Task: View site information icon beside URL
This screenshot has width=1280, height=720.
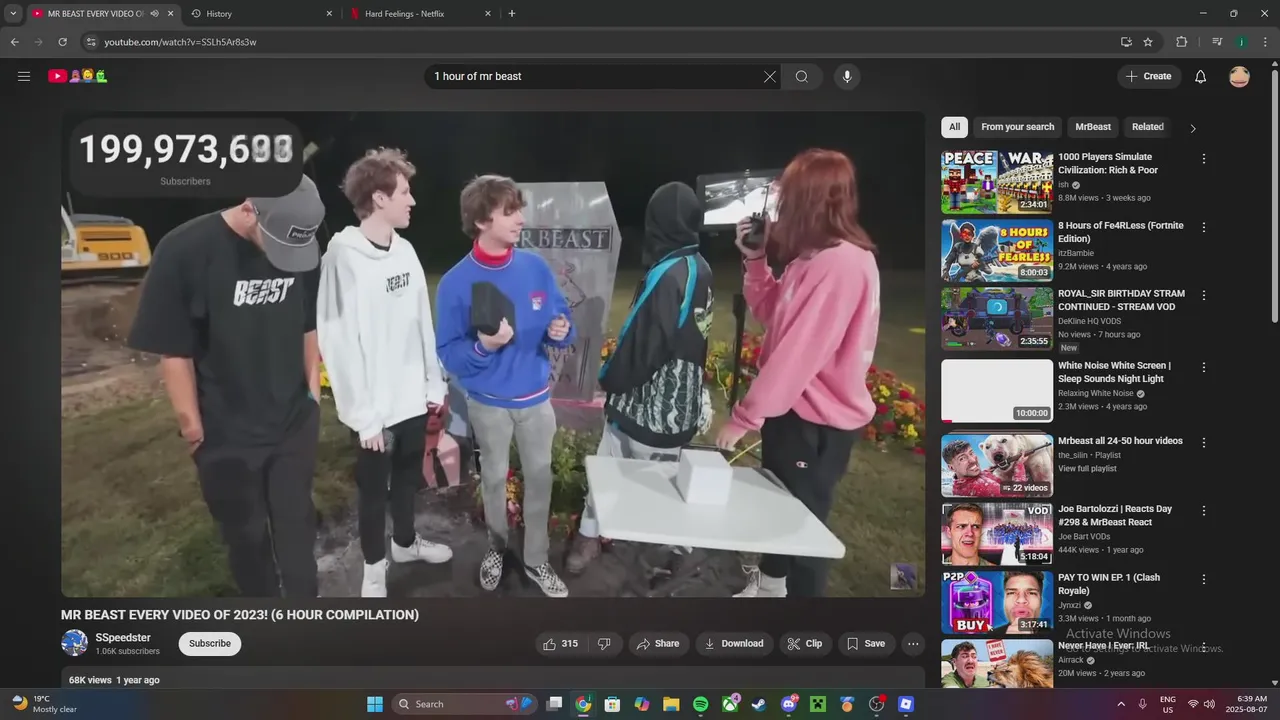Action: tap(91, 42)
